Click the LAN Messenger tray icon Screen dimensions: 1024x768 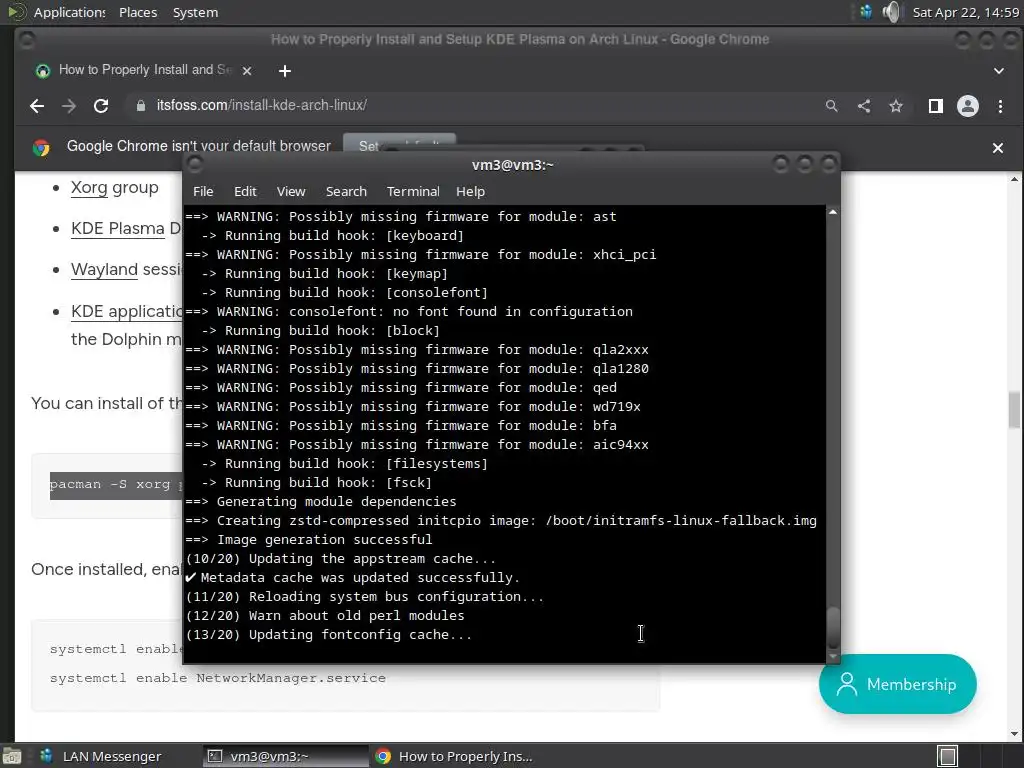pyautogui.click(x=865, y=12)
